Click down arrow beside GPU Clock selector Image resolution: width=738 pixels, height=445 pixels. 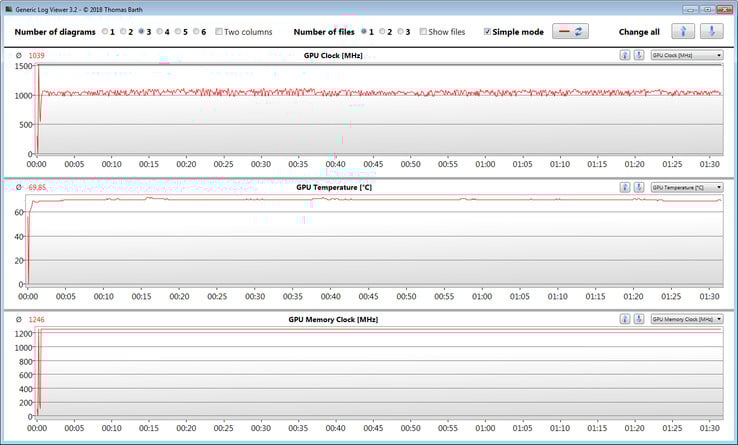[x=639, y=55]
